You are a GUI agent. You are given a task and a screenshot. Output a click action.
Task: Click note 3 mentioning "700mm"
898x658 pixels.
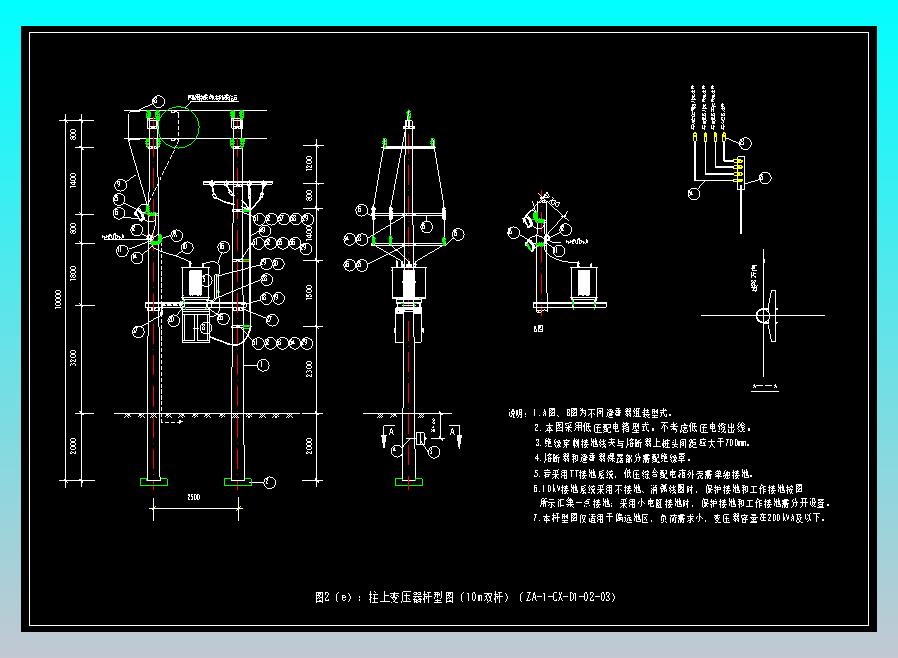pyautogui.click(x=642, y=443)
